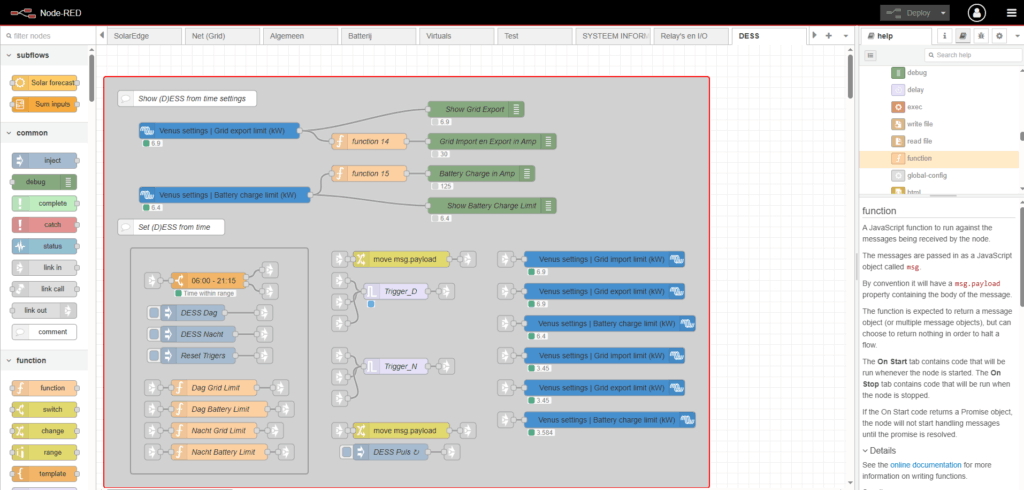Viewport: 1024px width, 490px height.
Task: Open the configuration nodes gear tab
Action: click(998, 36)
